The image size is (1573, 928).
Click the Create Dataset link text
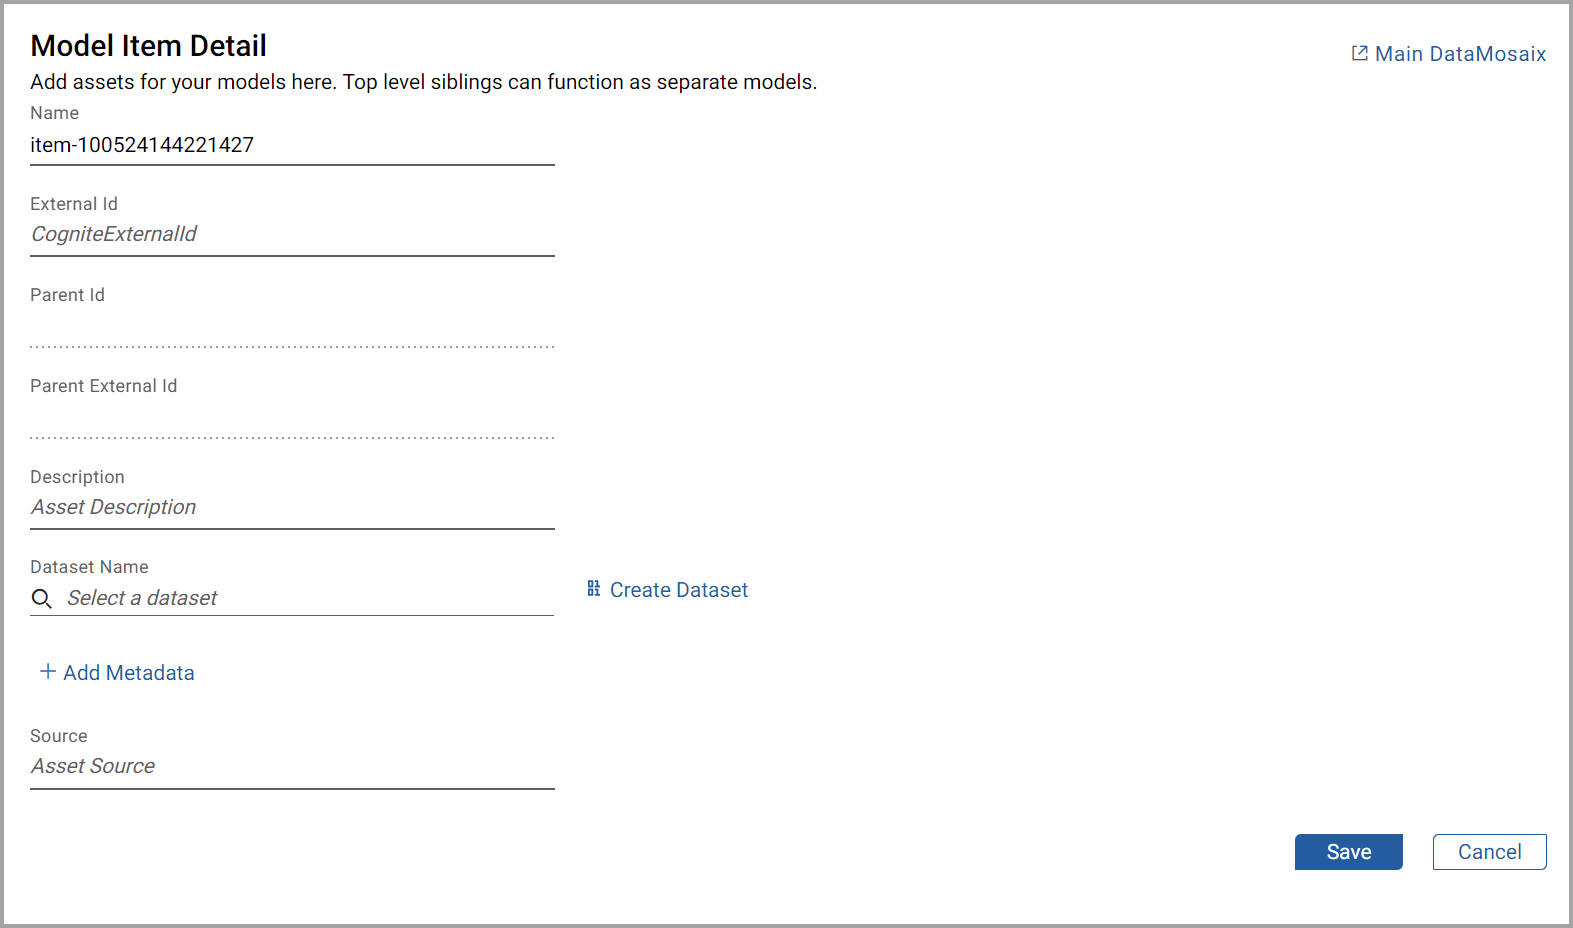678,590
